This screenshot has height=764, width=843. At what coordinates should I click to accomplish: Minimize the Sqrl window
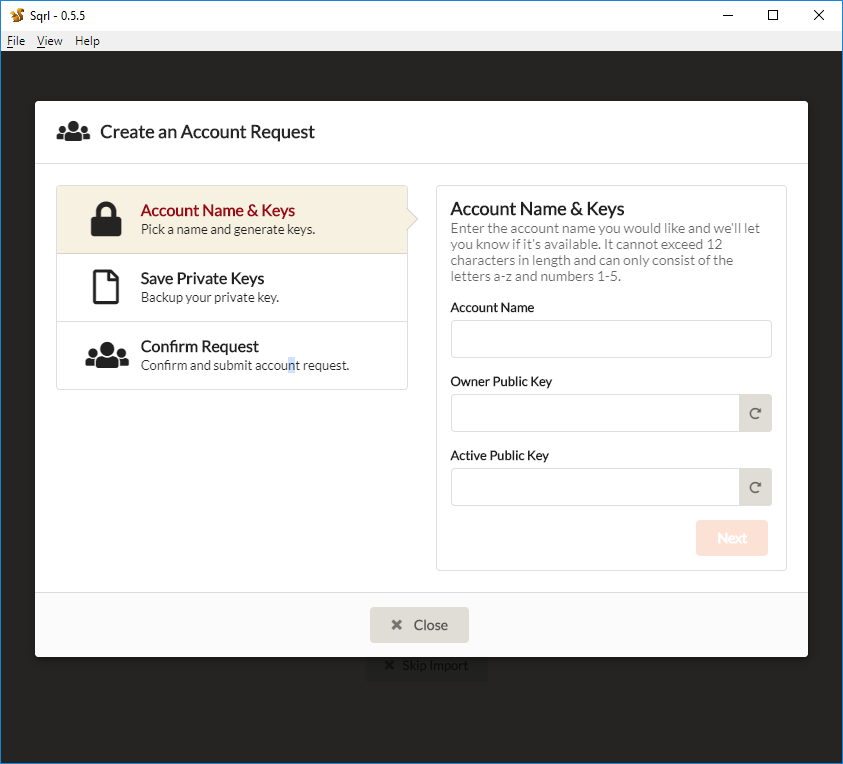pos(728,15)
